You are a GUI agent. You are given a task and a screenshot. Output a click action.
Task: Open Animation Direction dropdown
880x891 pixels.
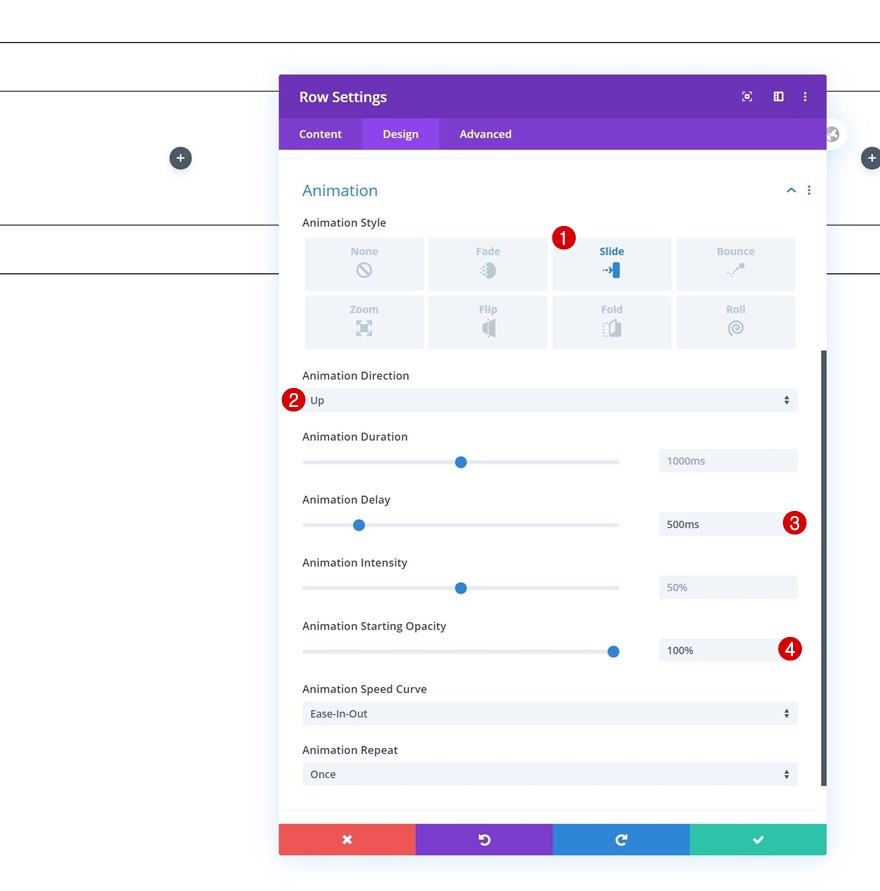pos(550,400)
